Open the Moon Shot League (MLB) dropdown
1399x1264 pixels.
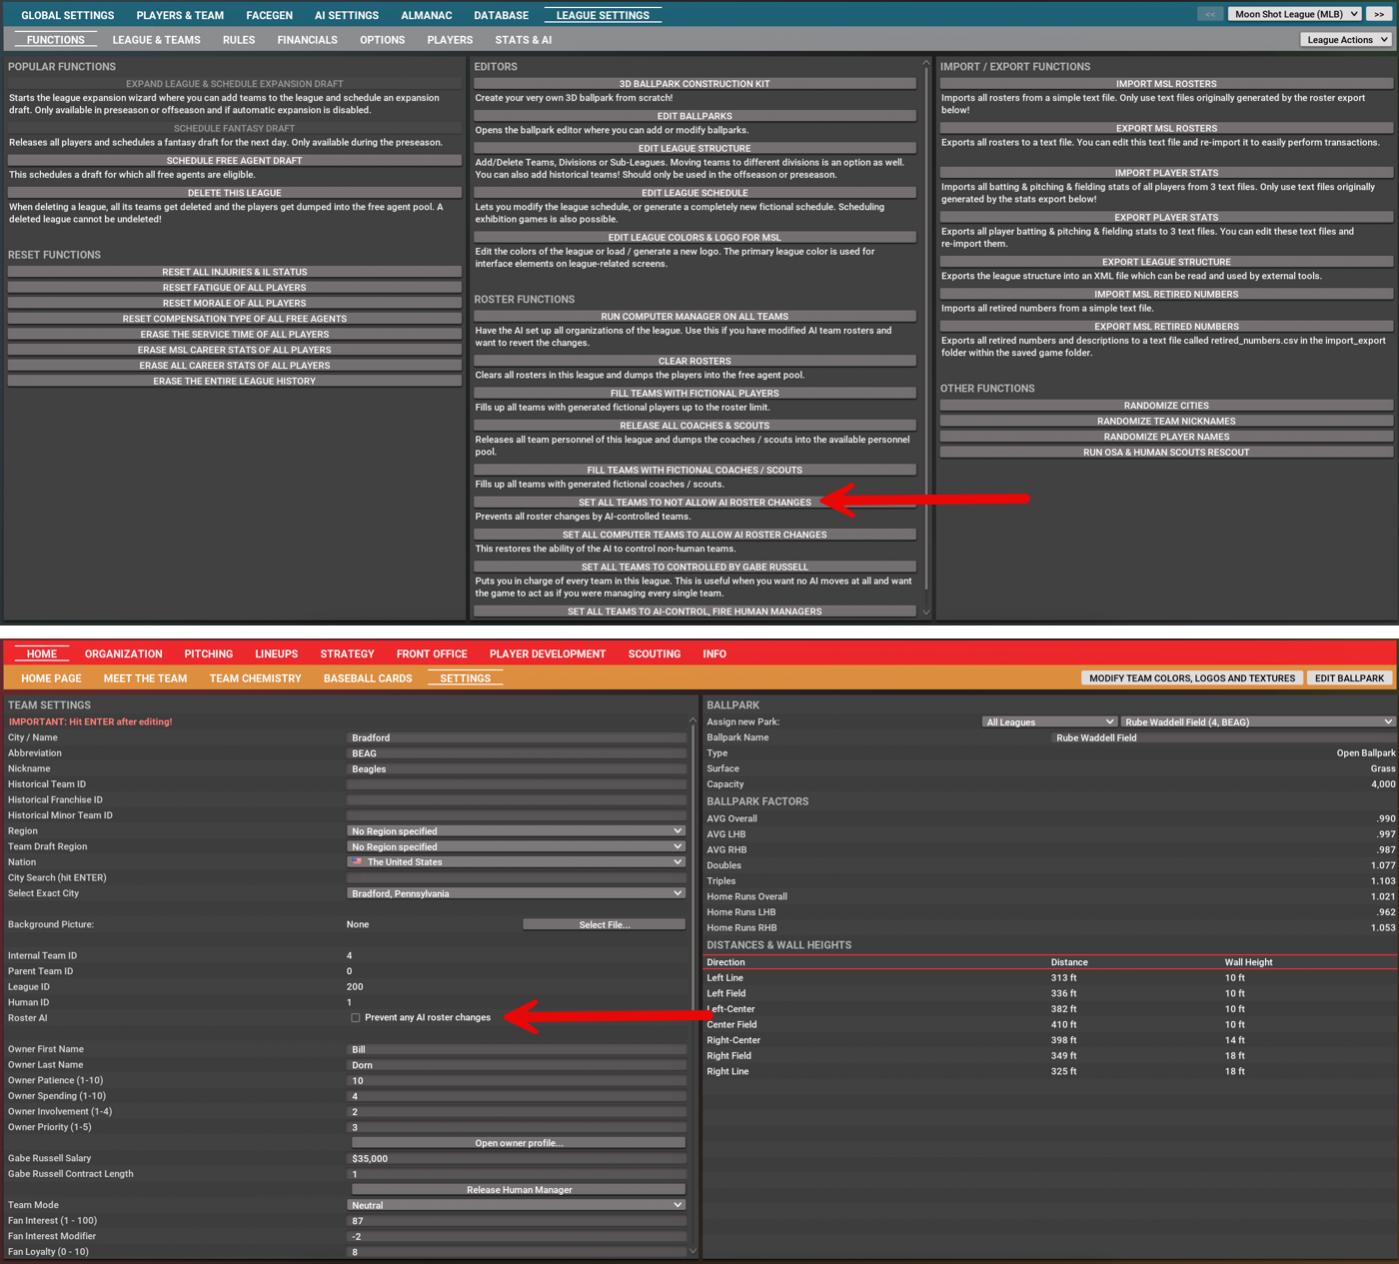[1294, 14]
